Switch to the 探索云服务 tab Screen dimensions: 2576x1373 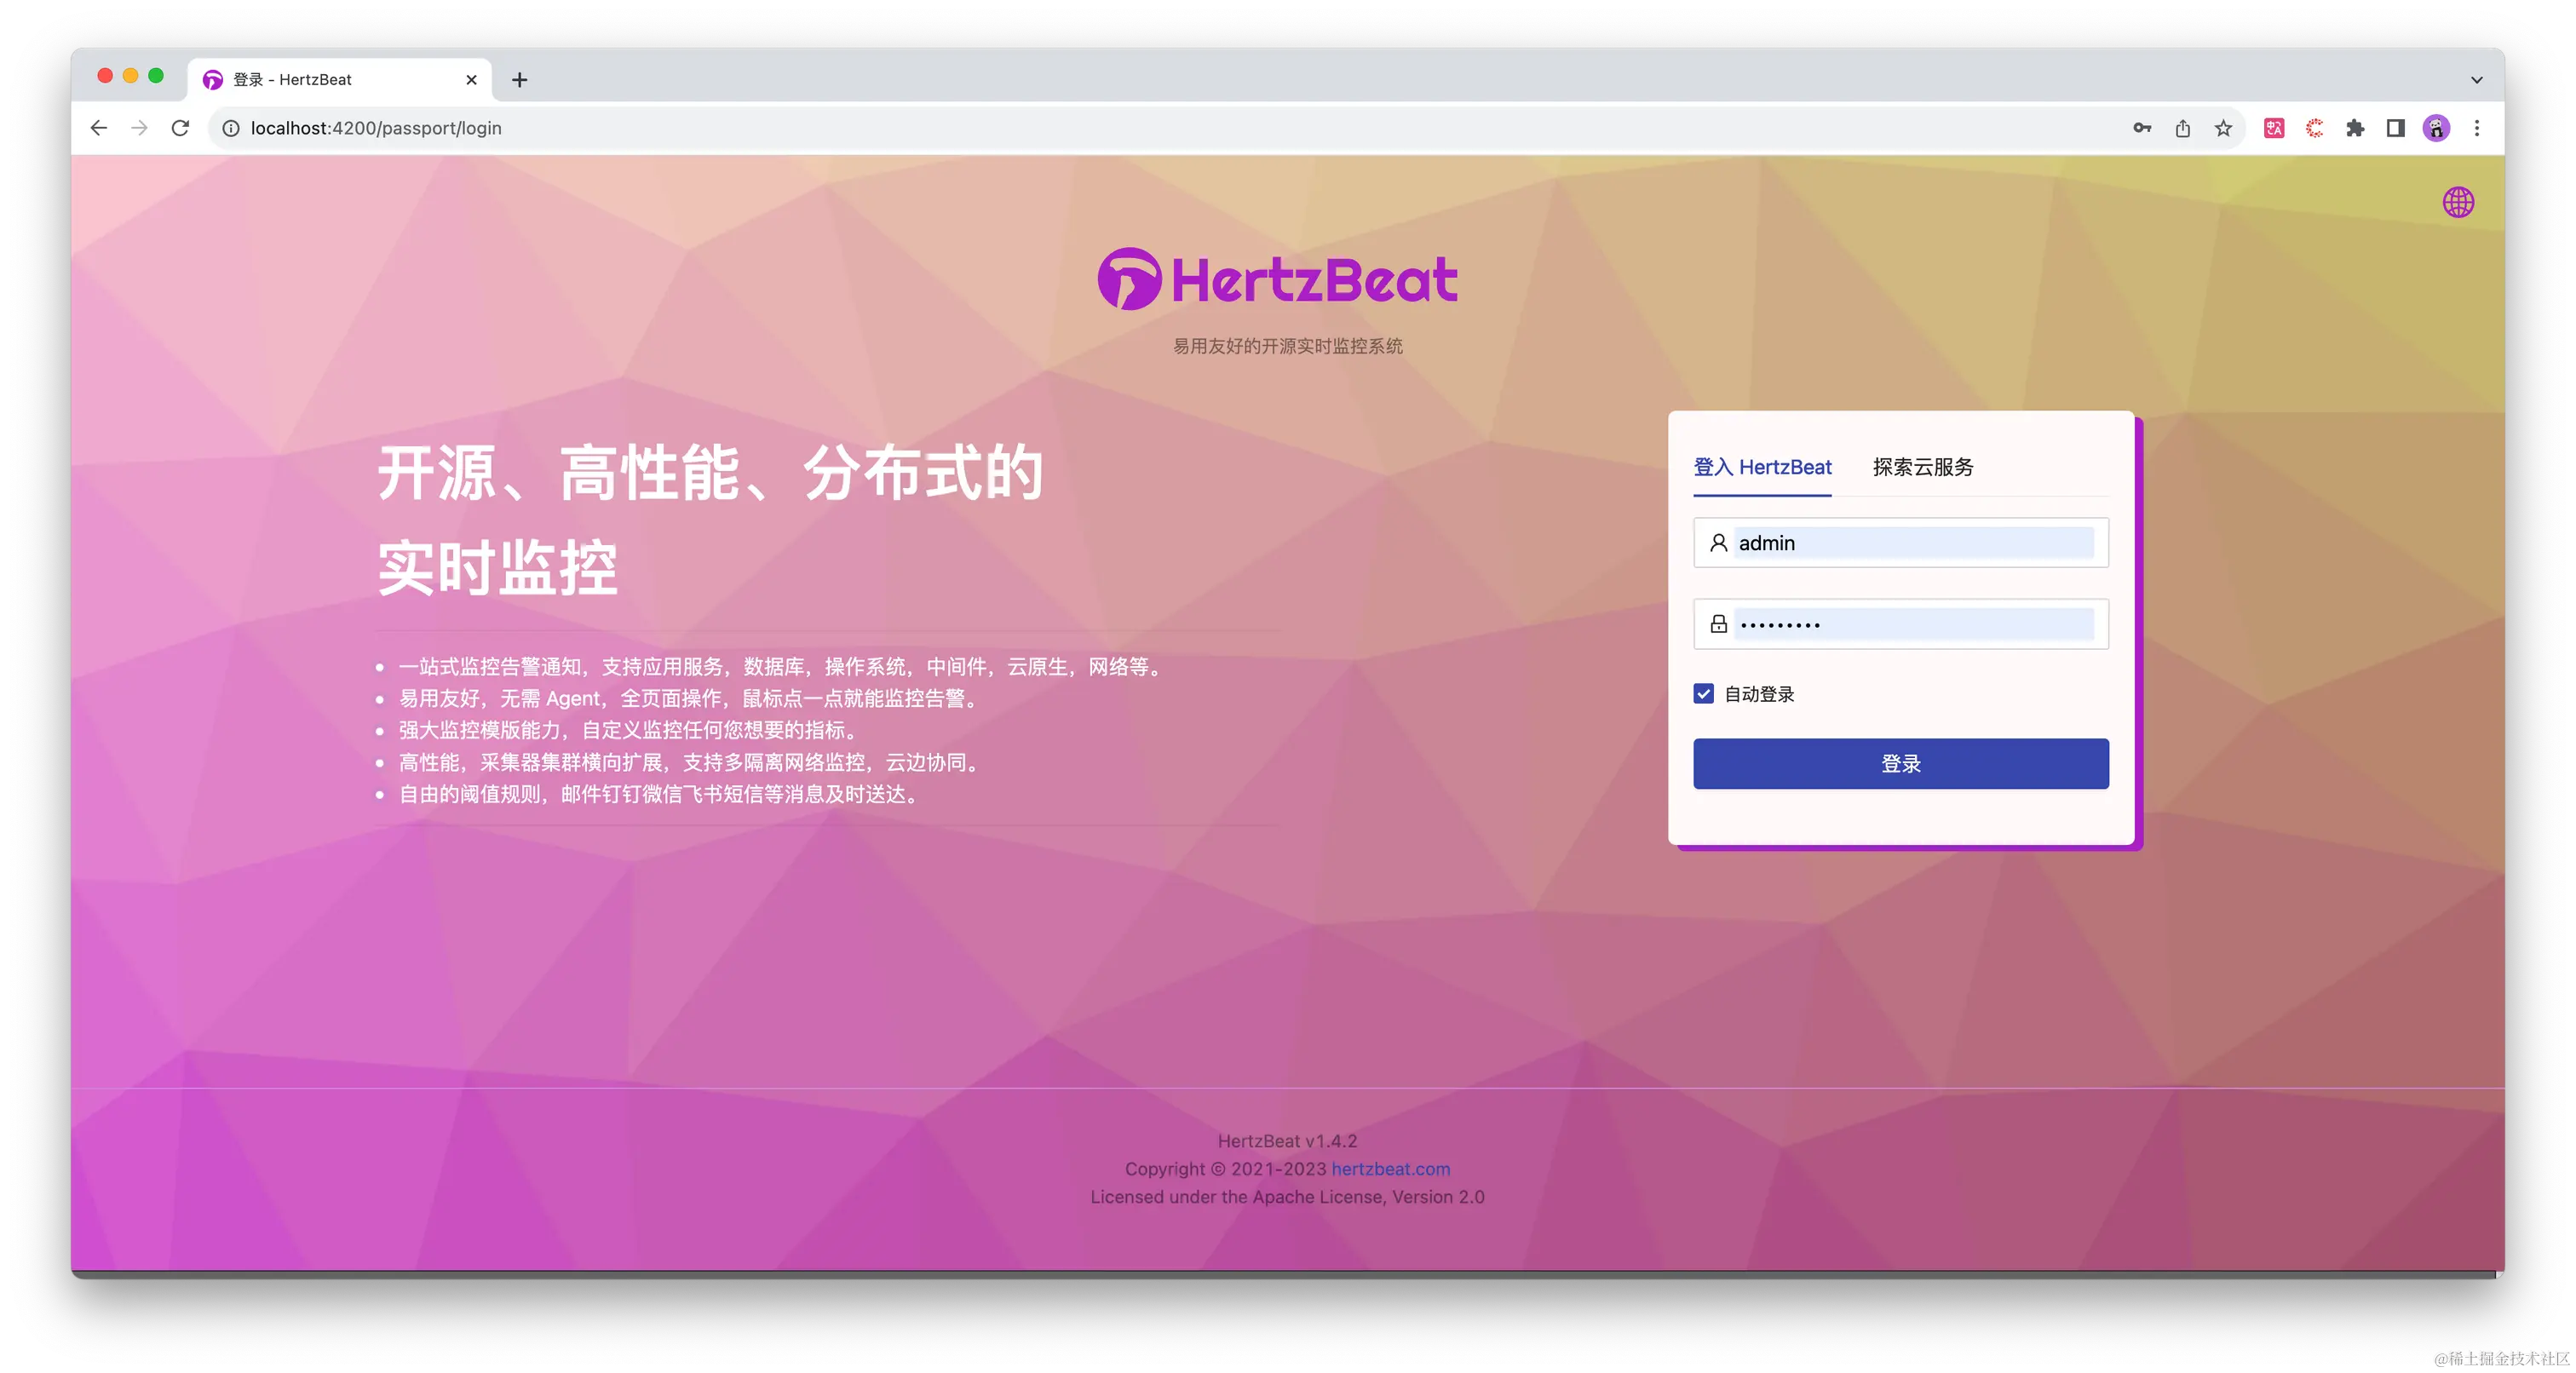[1921, 467]
